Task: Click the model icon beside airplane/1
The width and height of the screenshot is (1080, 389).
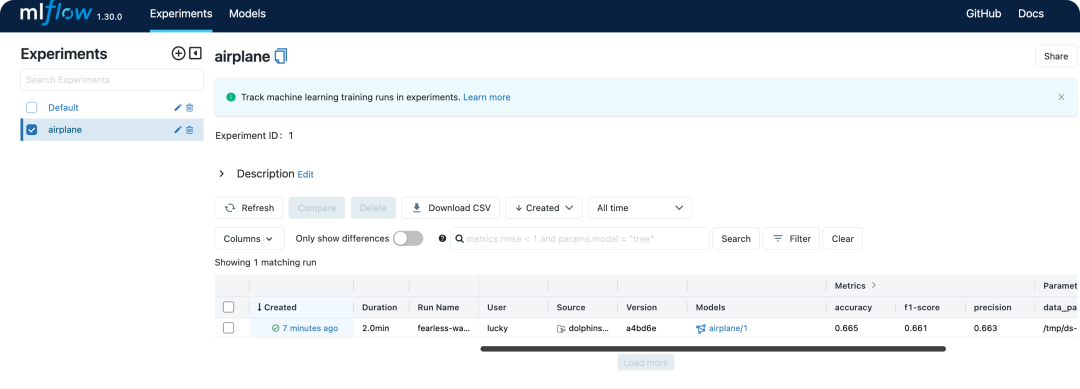Action: tap(700, 328)
